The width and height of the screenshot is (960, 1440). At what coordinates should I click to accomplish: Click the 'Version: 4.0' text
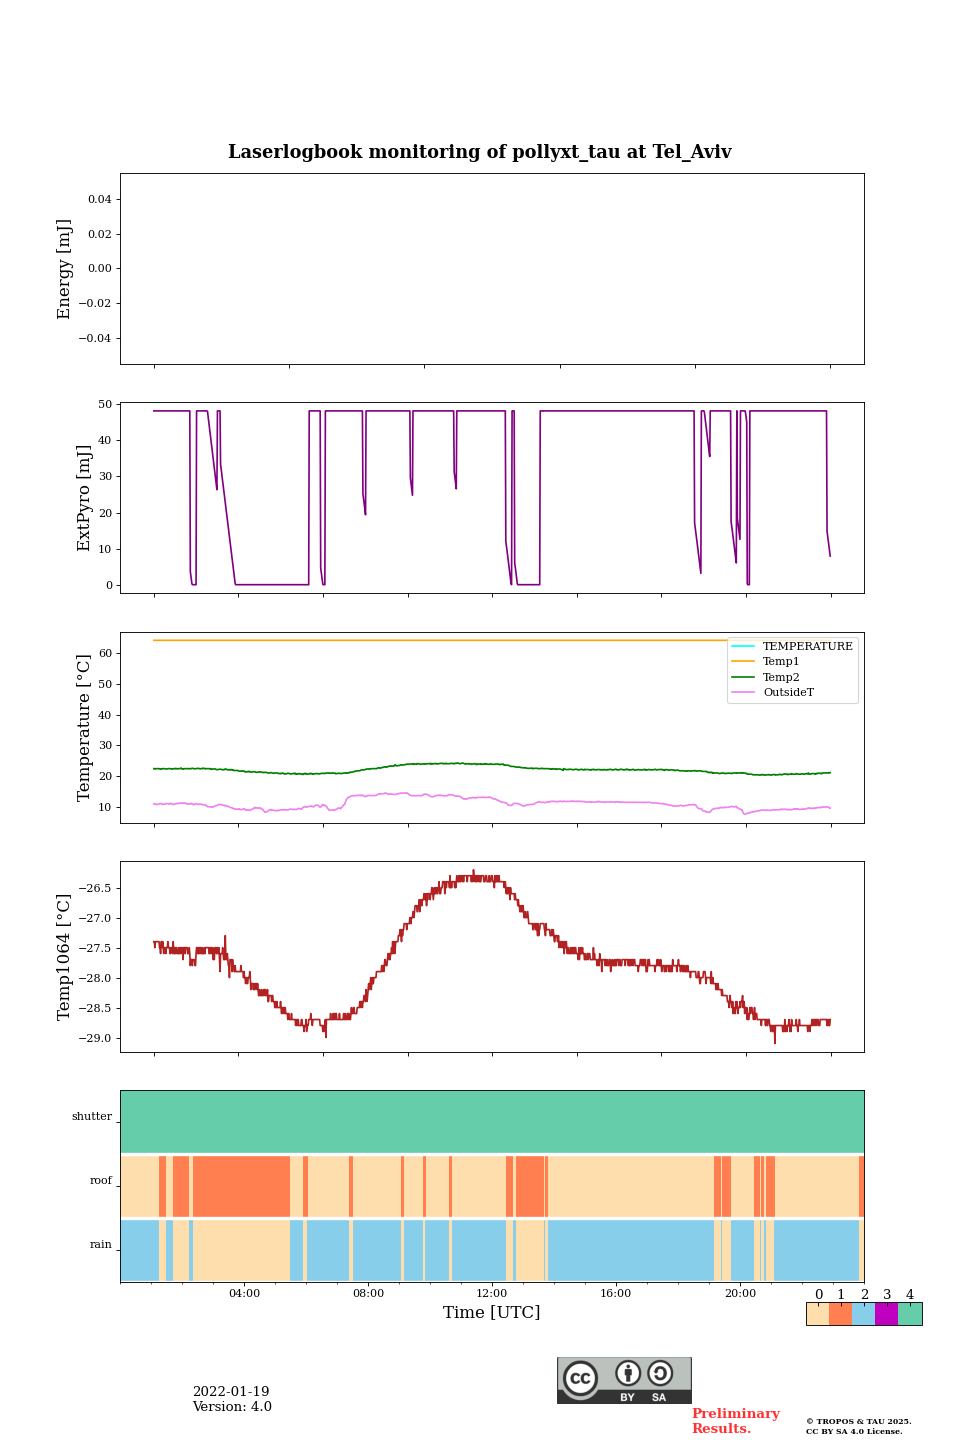click(x=232, y=1407)
